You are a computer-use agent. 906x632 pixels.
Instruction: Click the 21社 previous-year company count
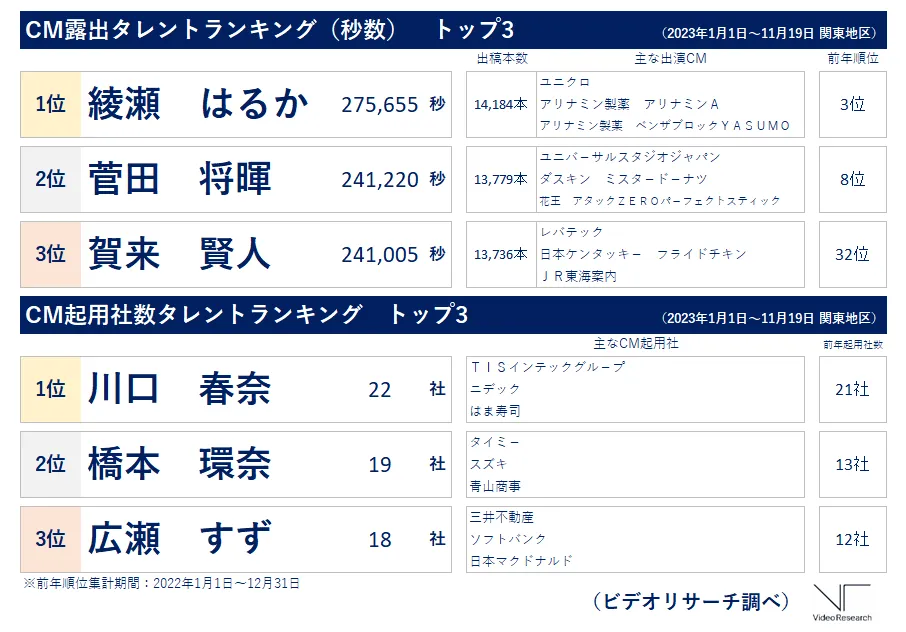coord(853,389)
